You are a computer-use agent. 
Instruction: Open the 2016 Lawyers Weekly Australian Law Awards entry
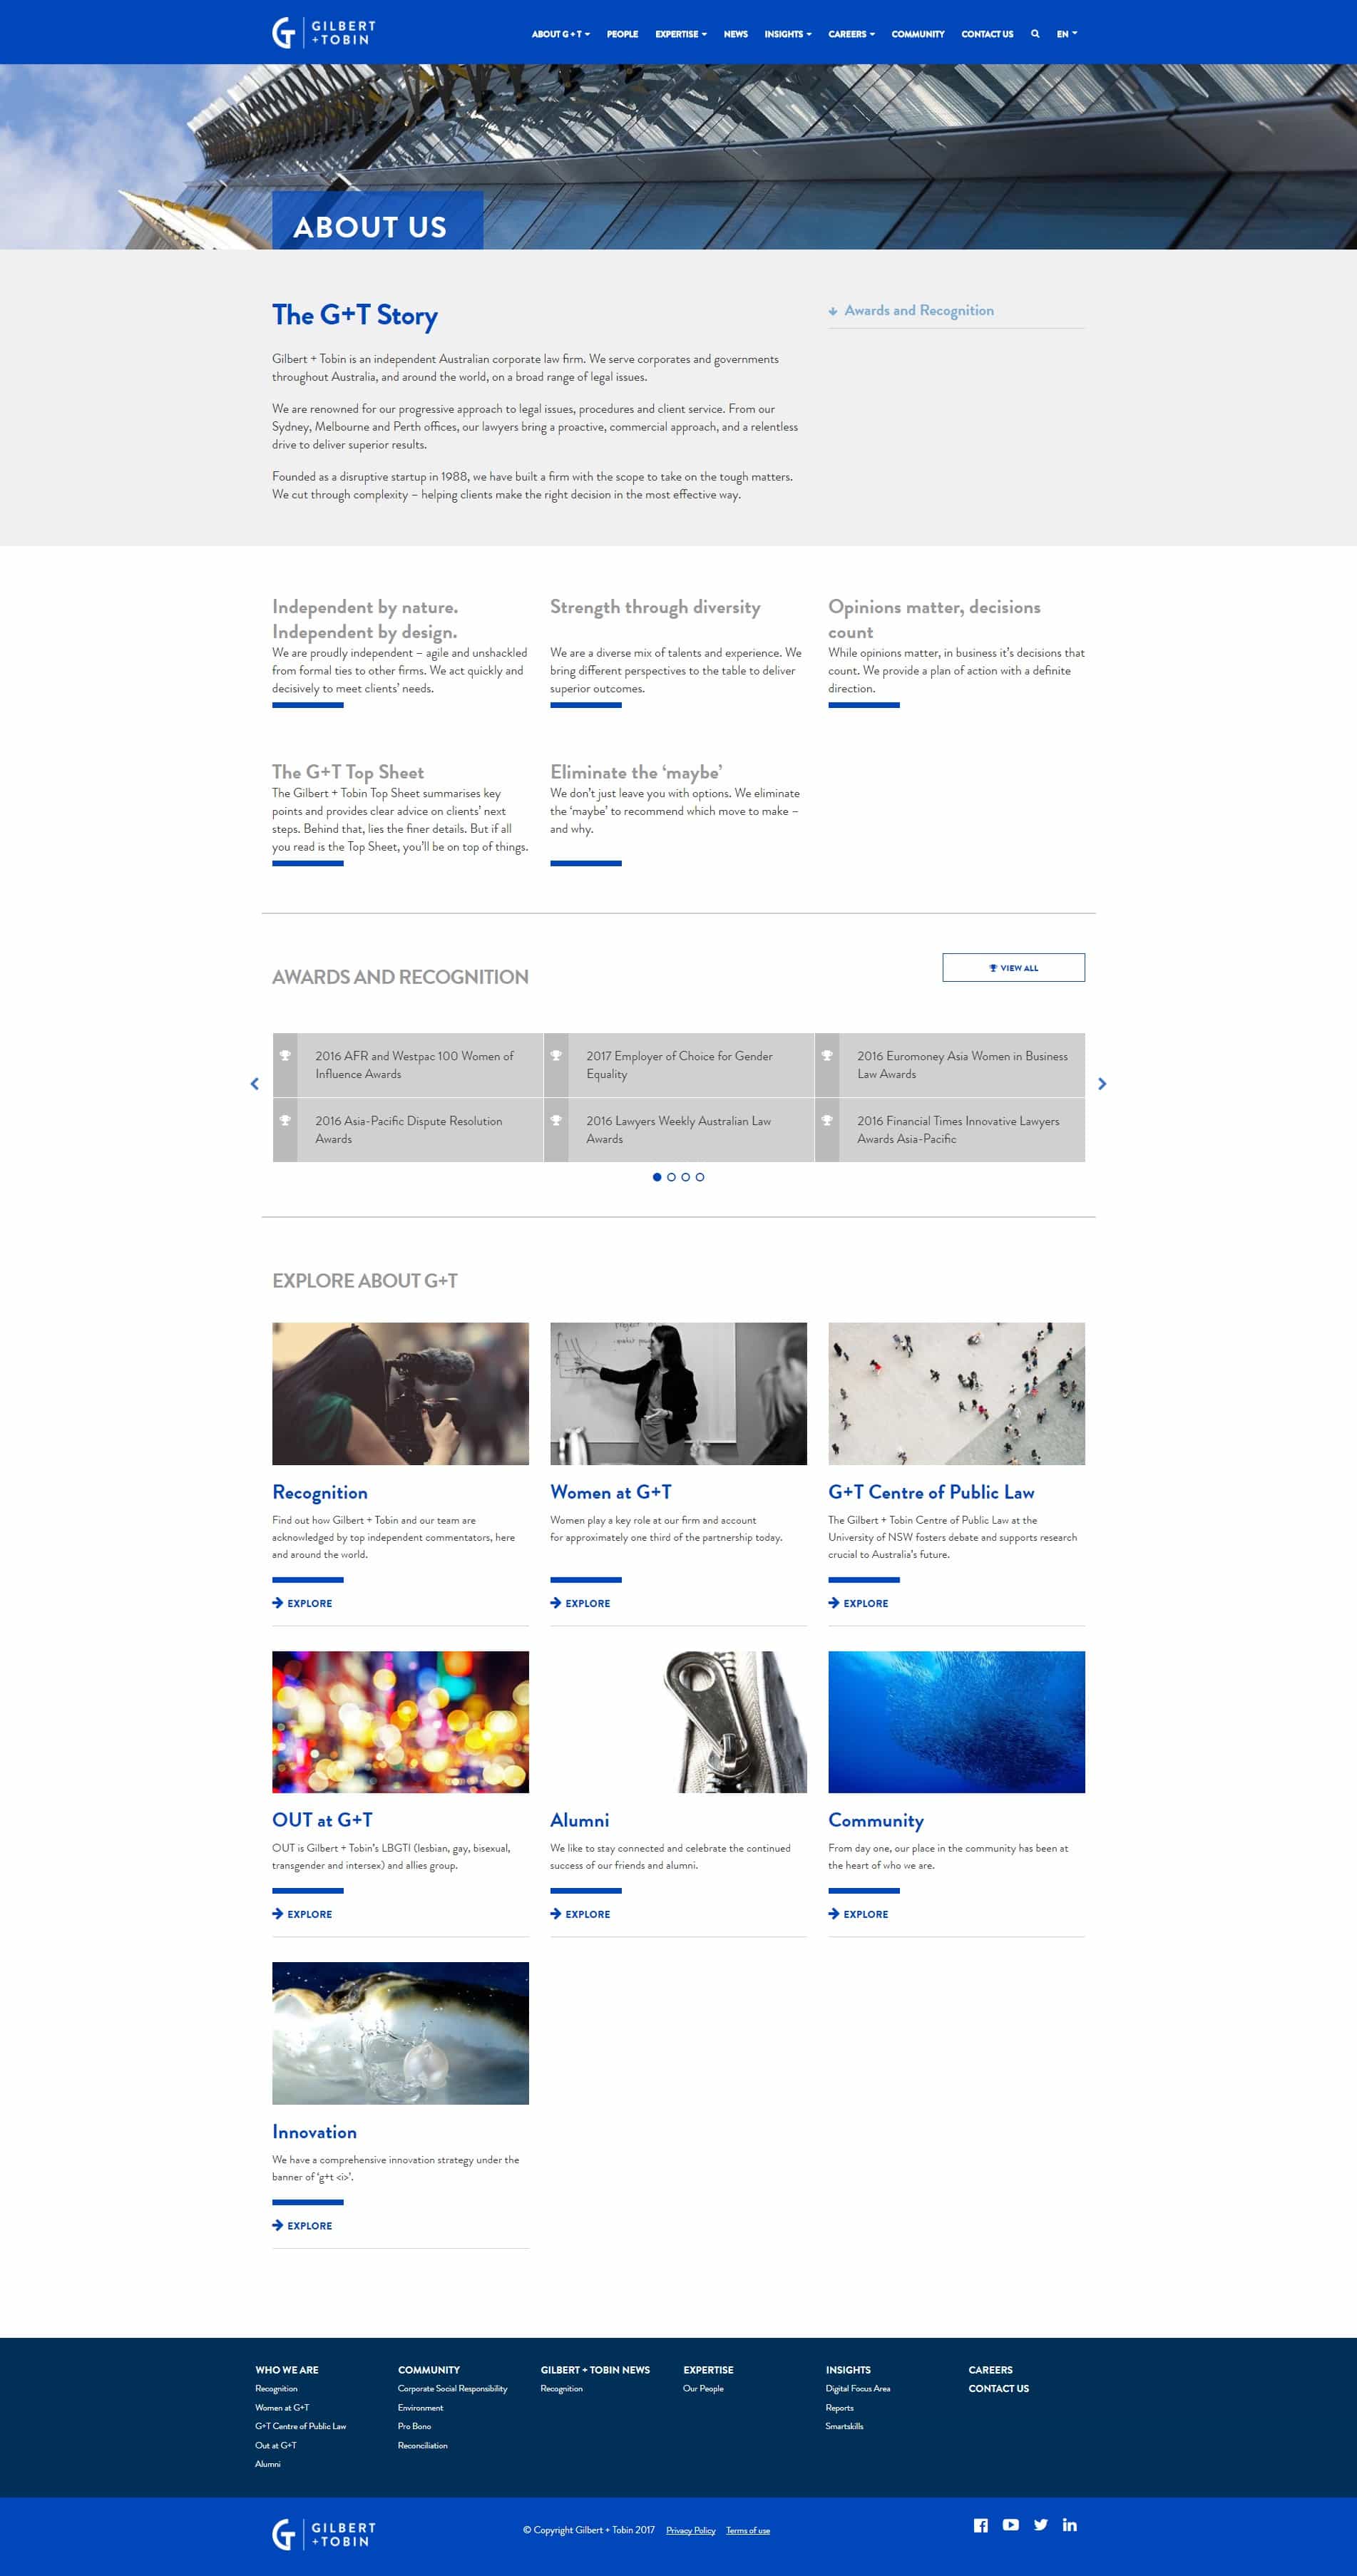pyautogui.click(x=679, y=1130)
